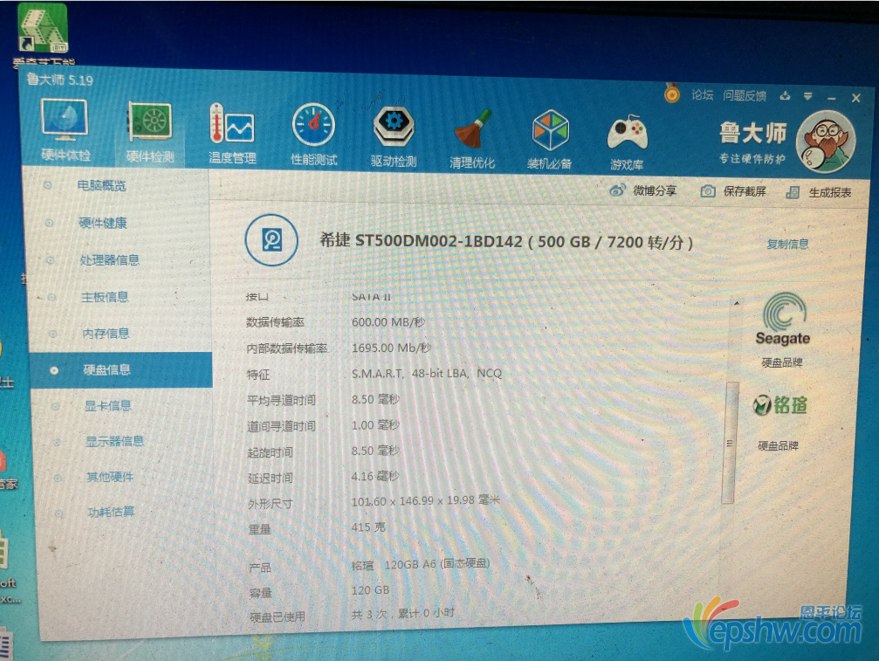
Task: Click the text "S.M.A.R.T, 48-bit LBA, NCQ"
Action: (426, 373)
